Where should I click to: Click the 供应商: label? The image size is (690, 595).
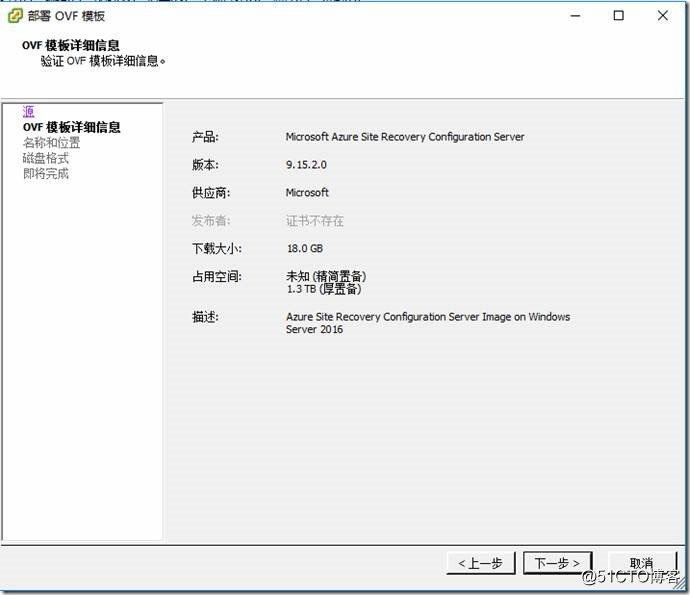[x=211, y=192]
